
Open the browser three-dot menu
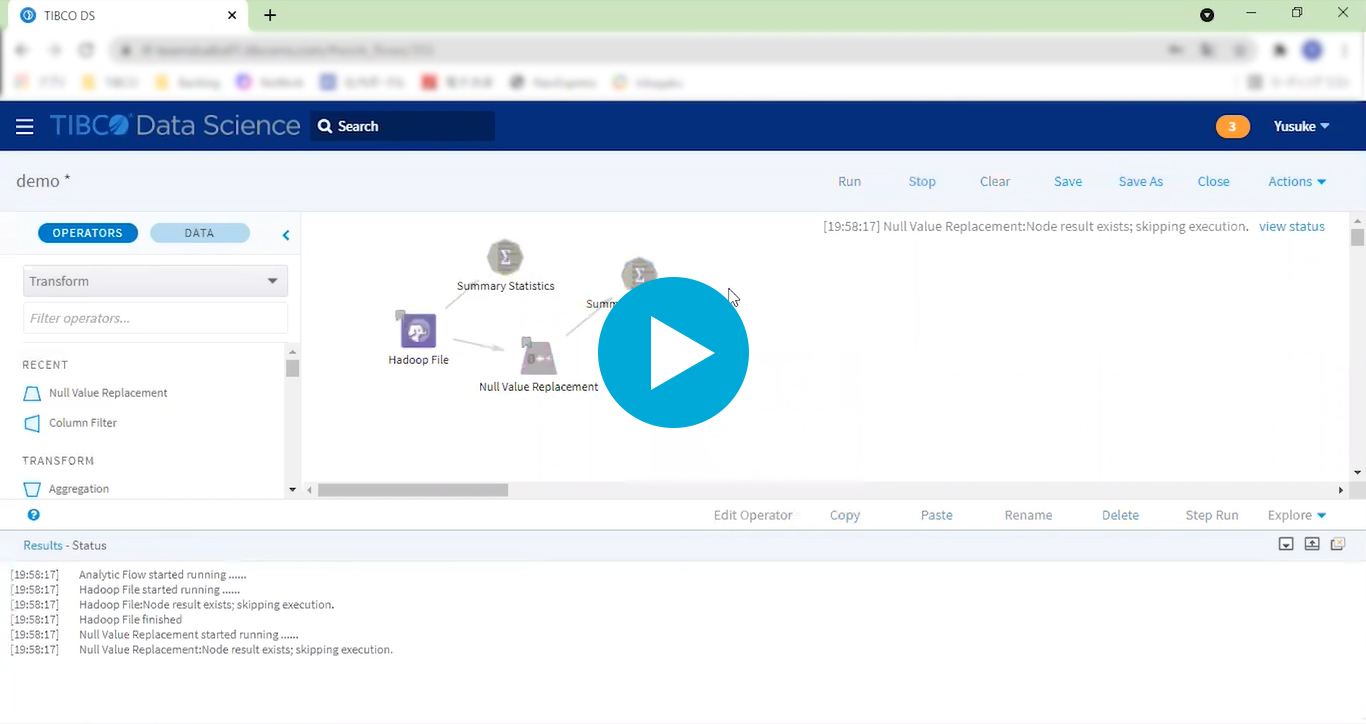(1344, 50)
